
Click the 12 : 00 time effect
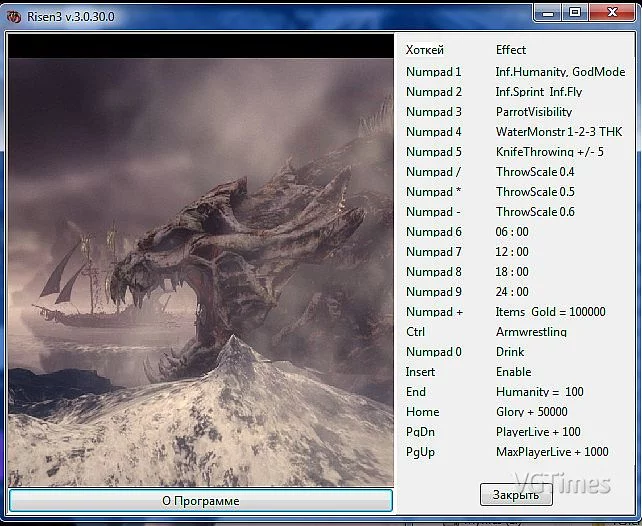[x=512, y=252]
